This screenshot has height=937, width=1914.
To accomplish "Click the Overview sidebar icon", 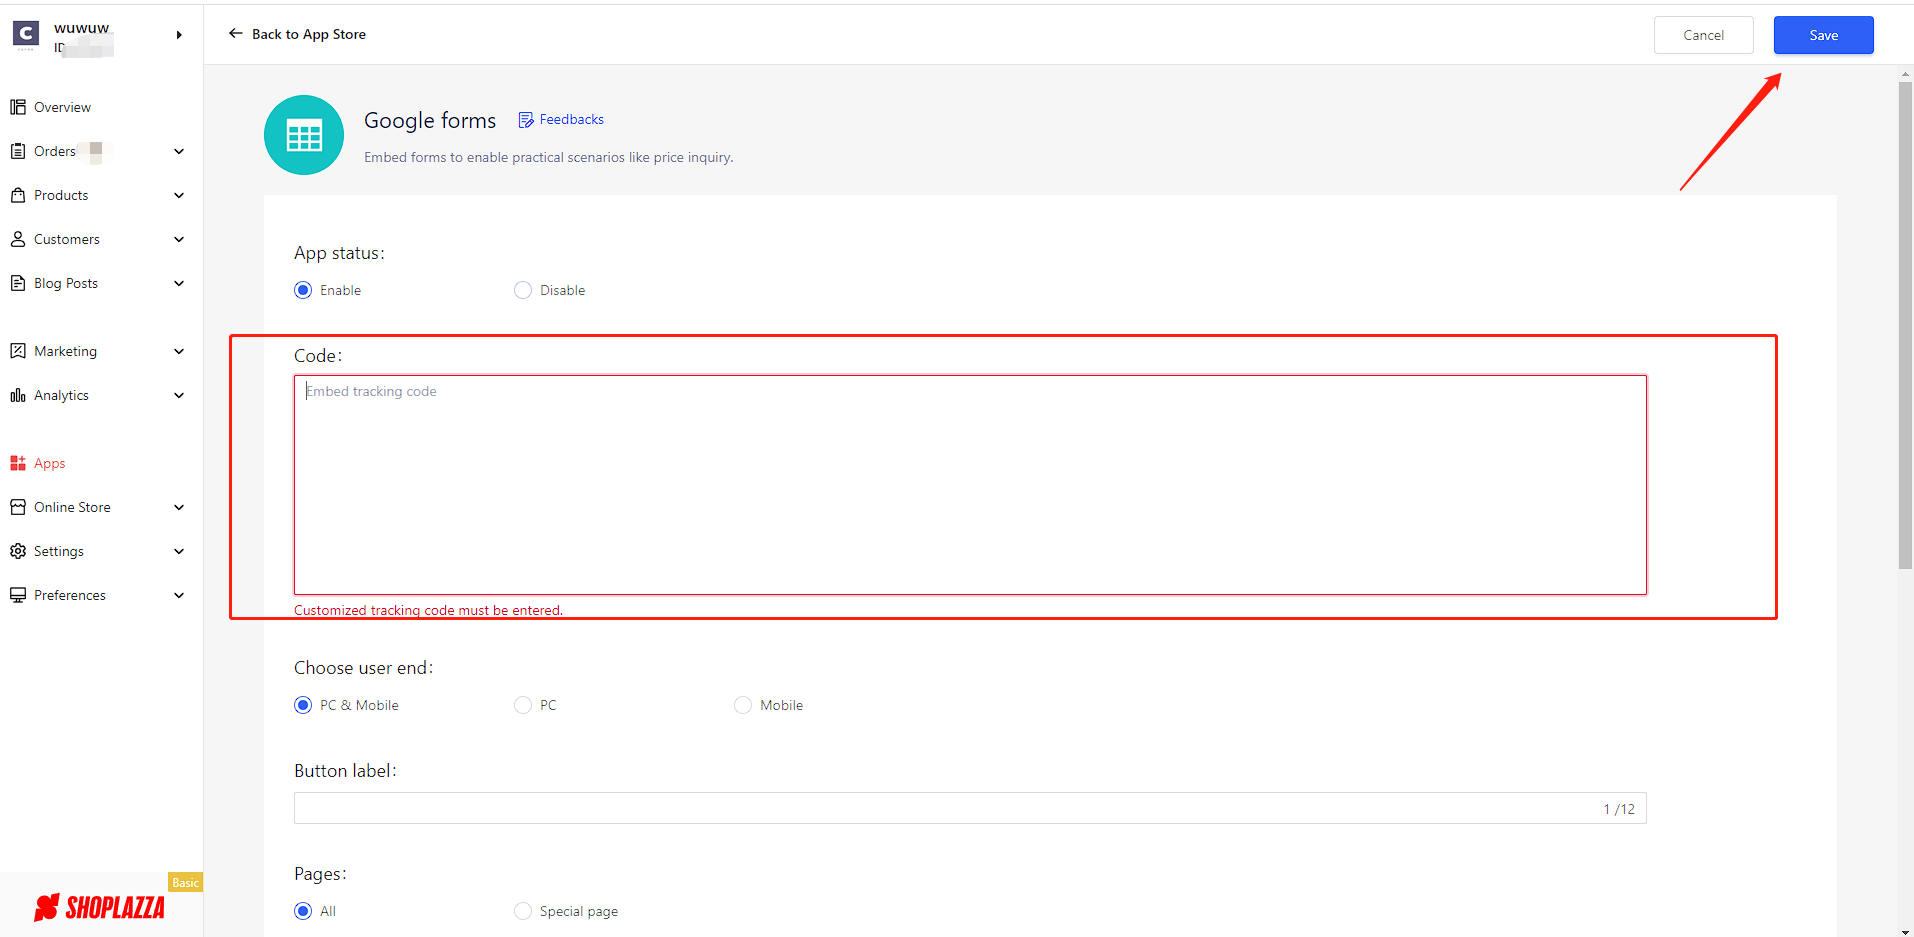I will (x=18, y=107).
